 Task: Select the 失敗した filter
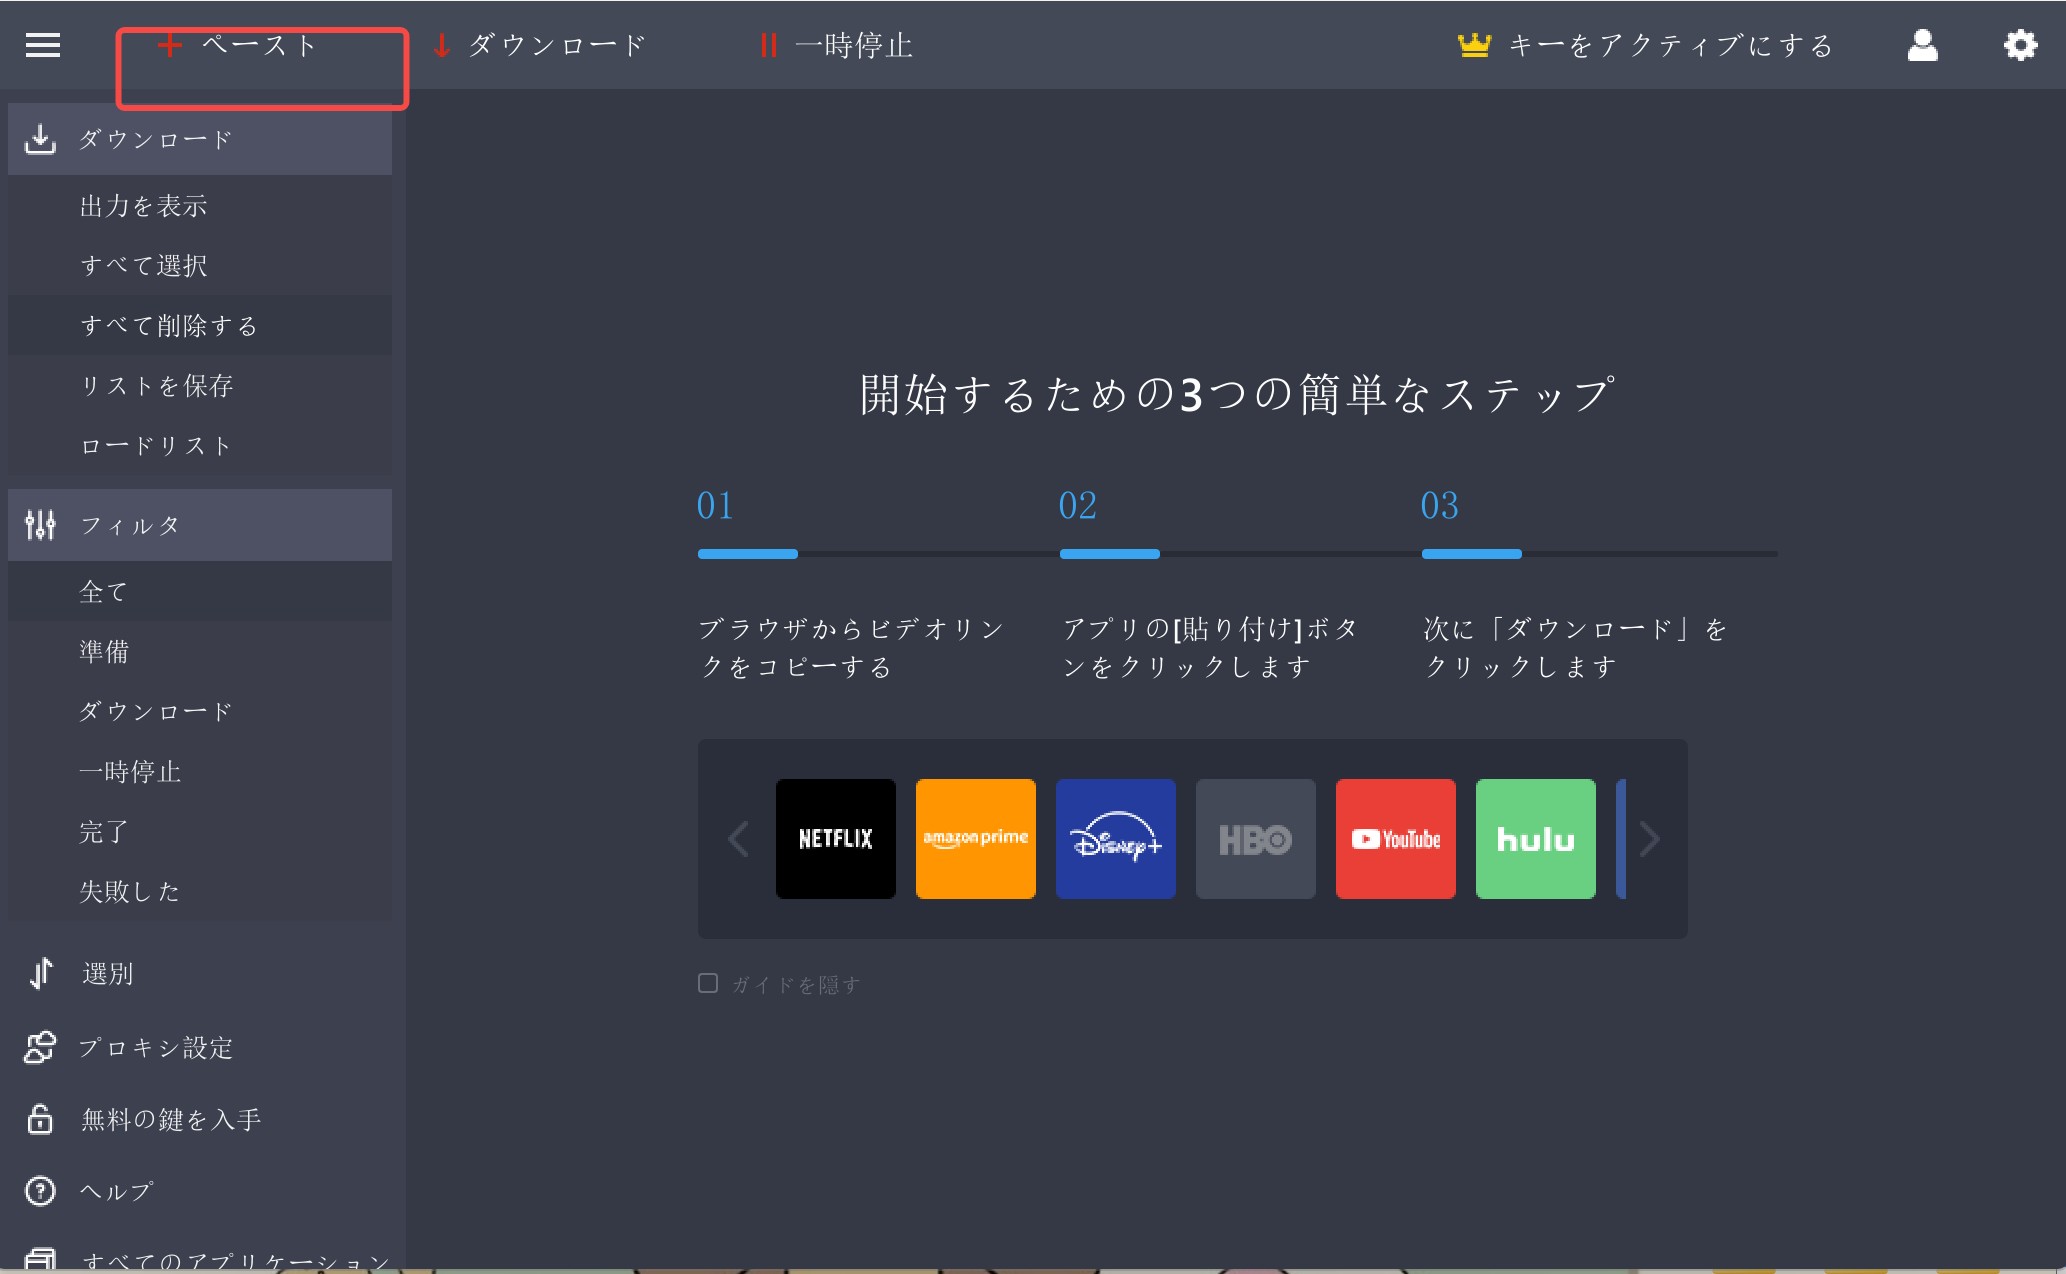point(200,891)
